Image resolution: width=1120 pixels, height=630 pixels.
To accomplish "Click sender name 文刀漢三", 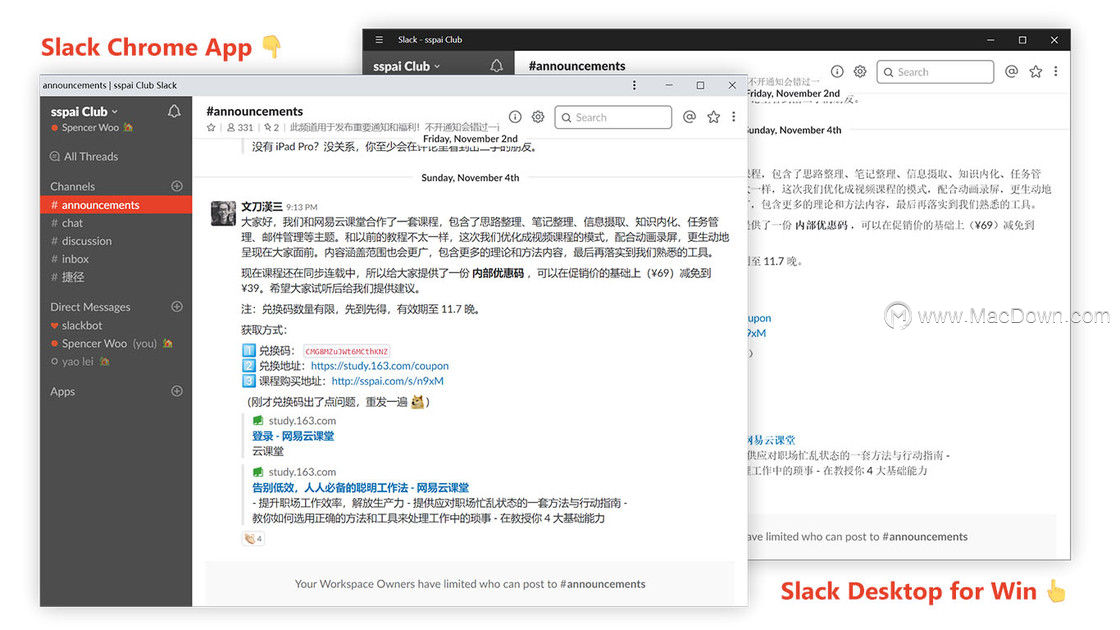I will [x=261, y=206].
